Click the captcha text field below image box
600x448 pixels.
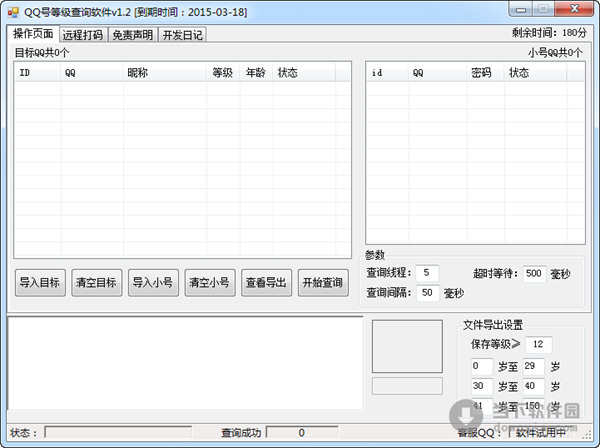(x=407, y=386)
